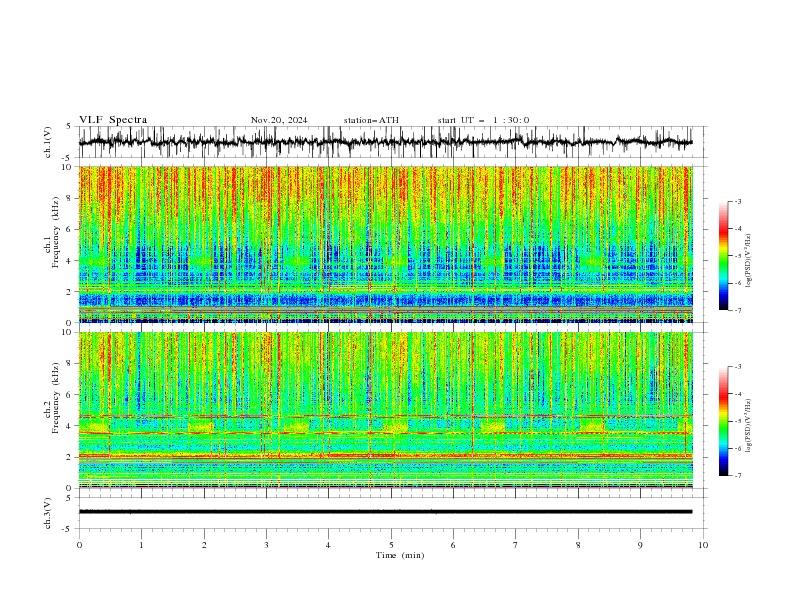Screen dimensions: 792x612
Task: Click the 'start UT = 1:30:0' text
Action: [483, 120]
